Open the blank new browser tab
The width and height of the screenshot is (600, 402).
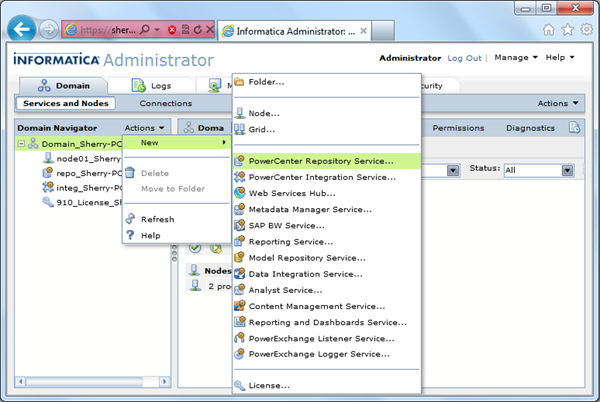(x=383, y=31)
